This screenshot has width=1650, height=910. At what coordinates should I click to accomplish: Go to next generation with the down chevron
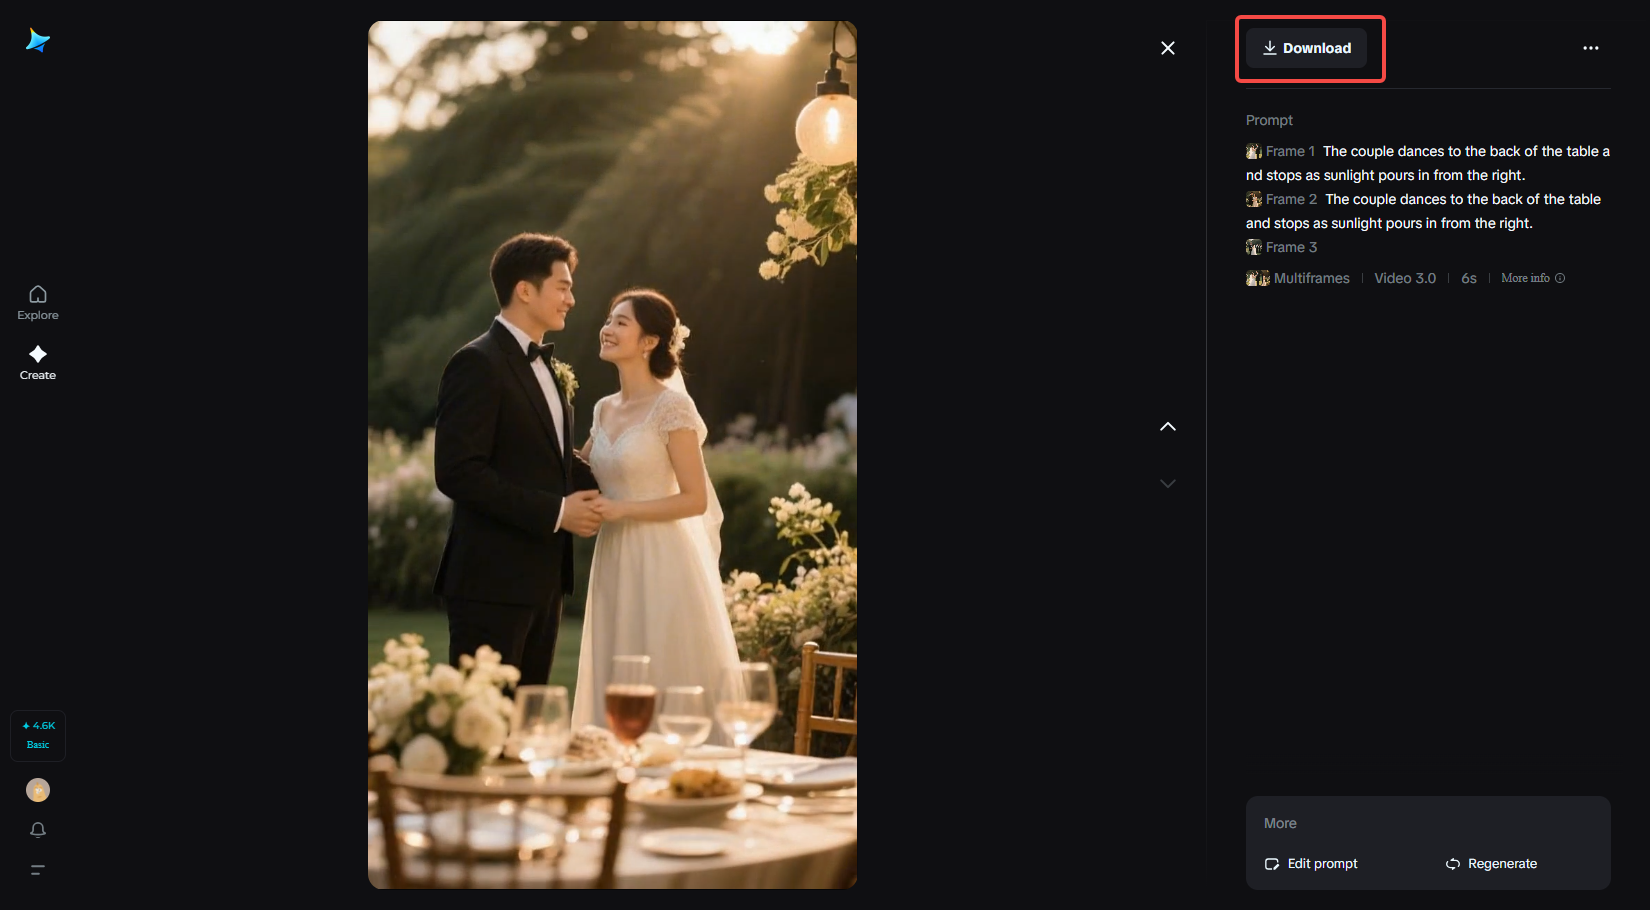click(1167, 483)
